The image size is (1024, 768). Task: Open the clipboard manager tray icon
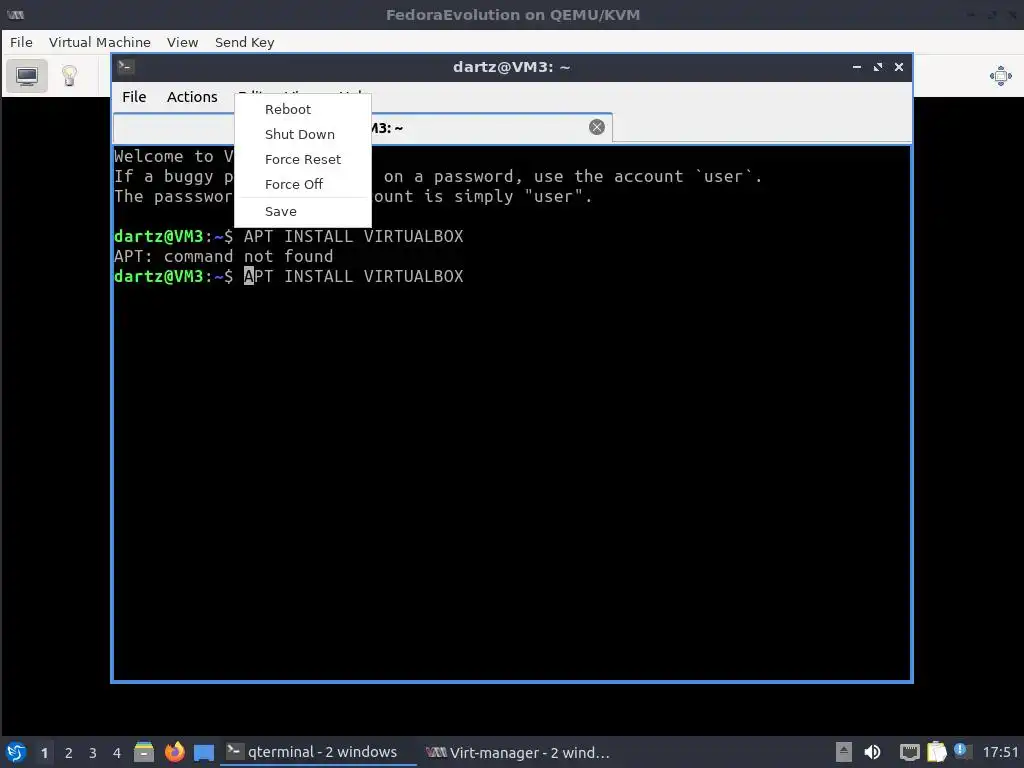point(936,752)
